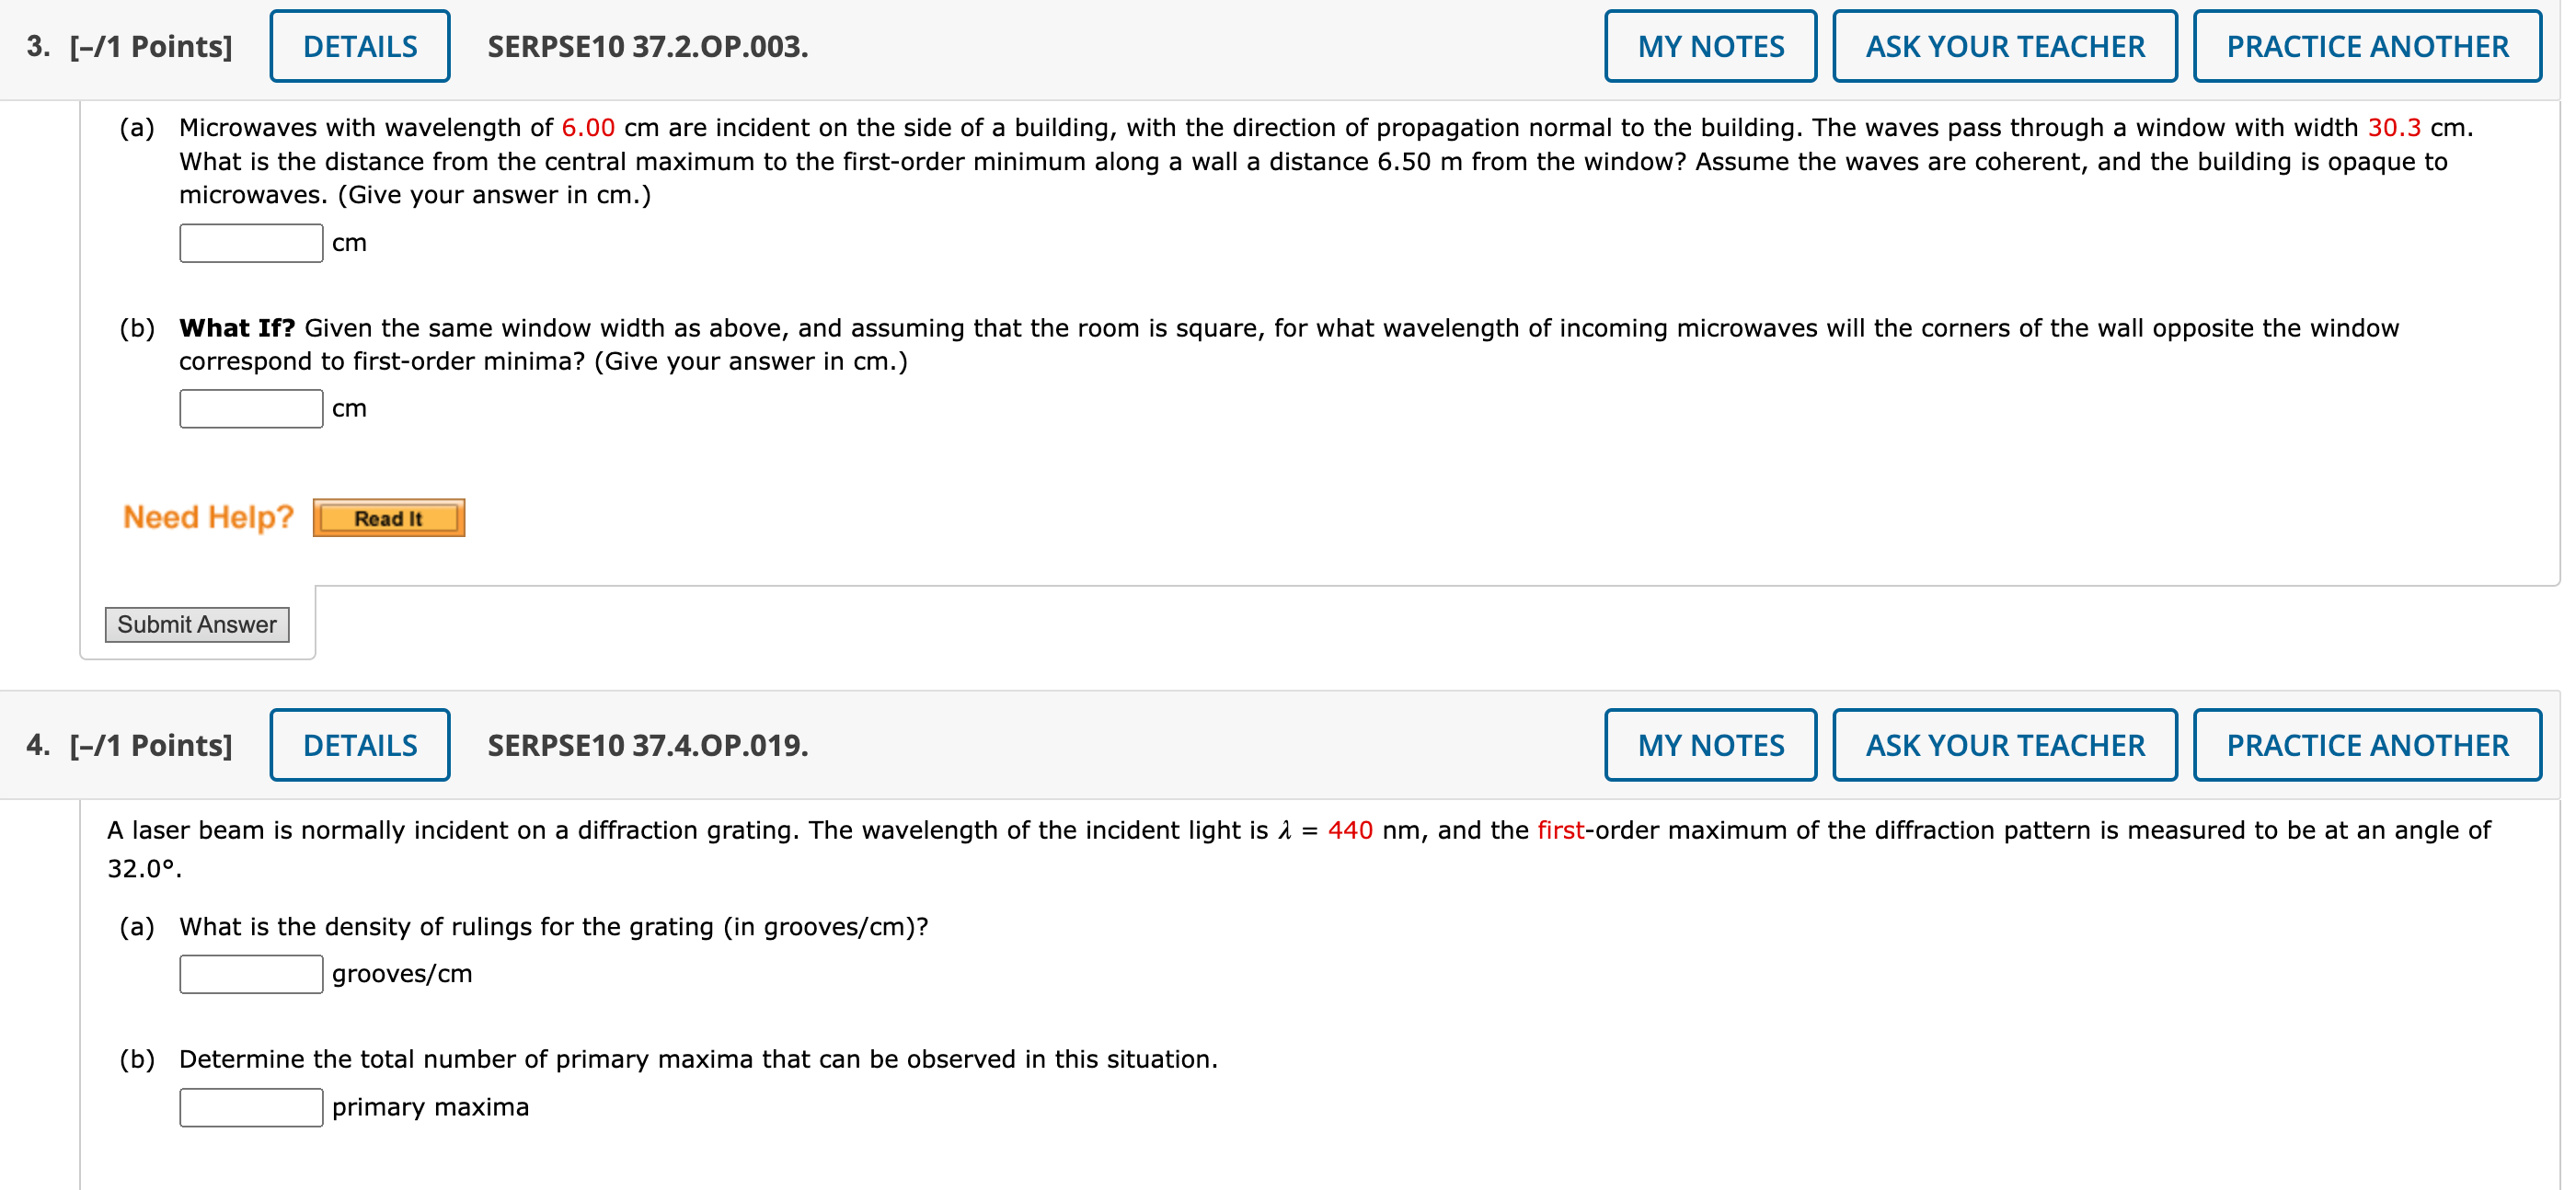The image size is (2576, 1190).
Task: Click the Need Help? label
Action: pyautogui.click(x=206, y=517)
